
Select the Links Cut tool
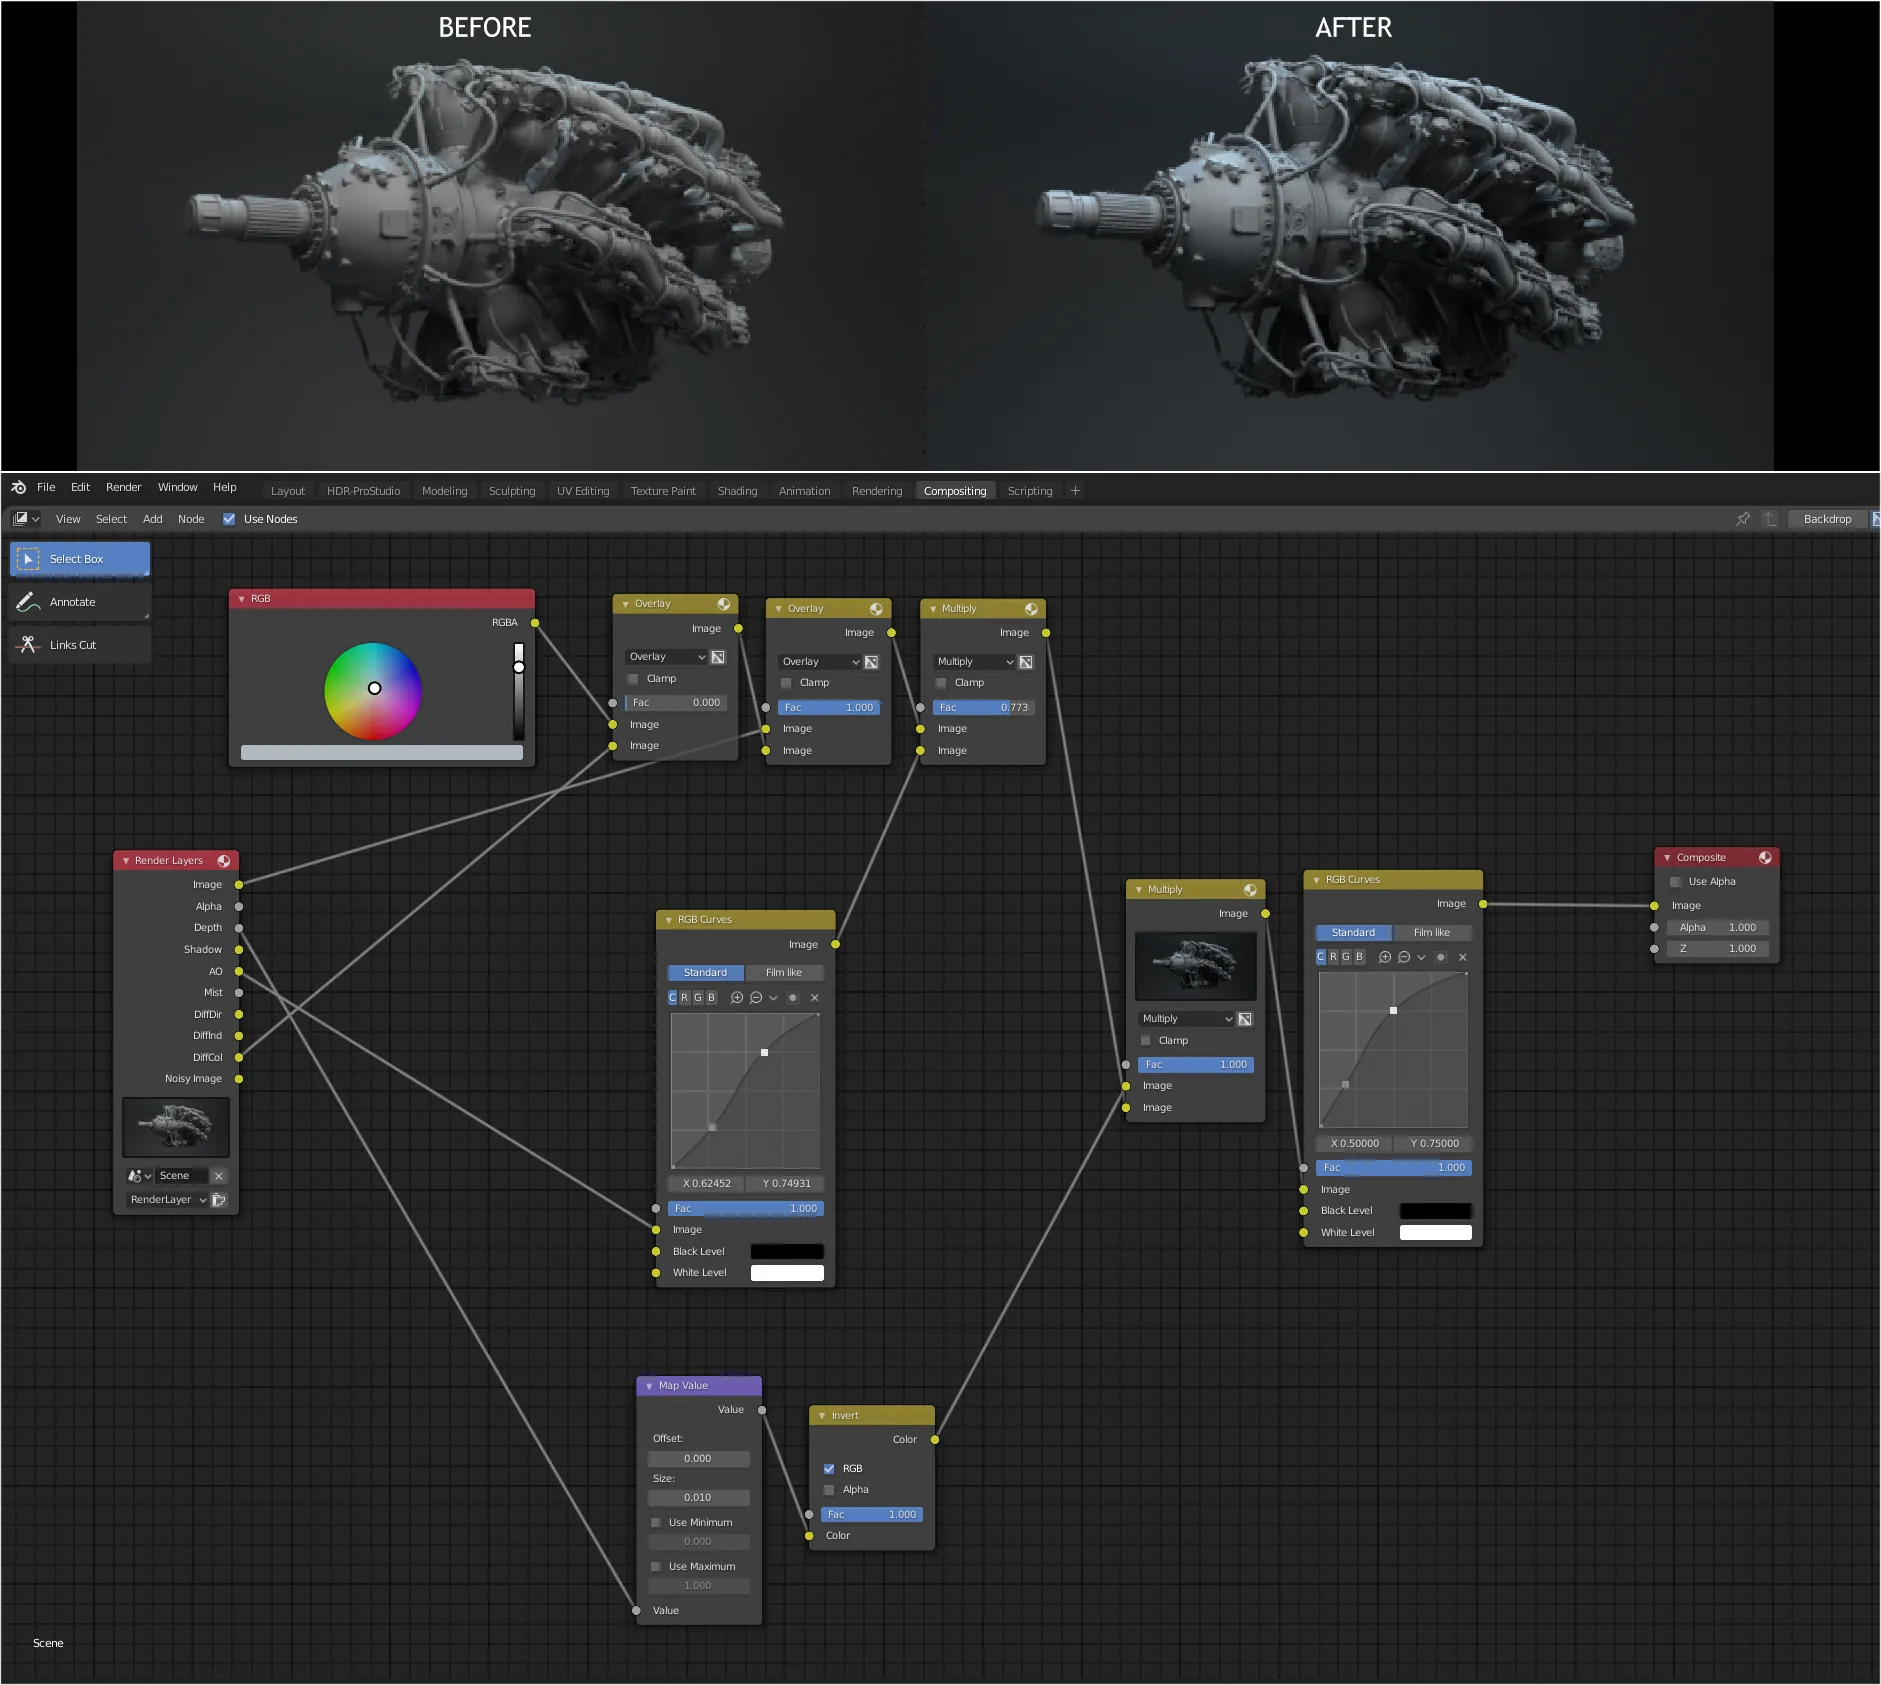click(80, 645)
